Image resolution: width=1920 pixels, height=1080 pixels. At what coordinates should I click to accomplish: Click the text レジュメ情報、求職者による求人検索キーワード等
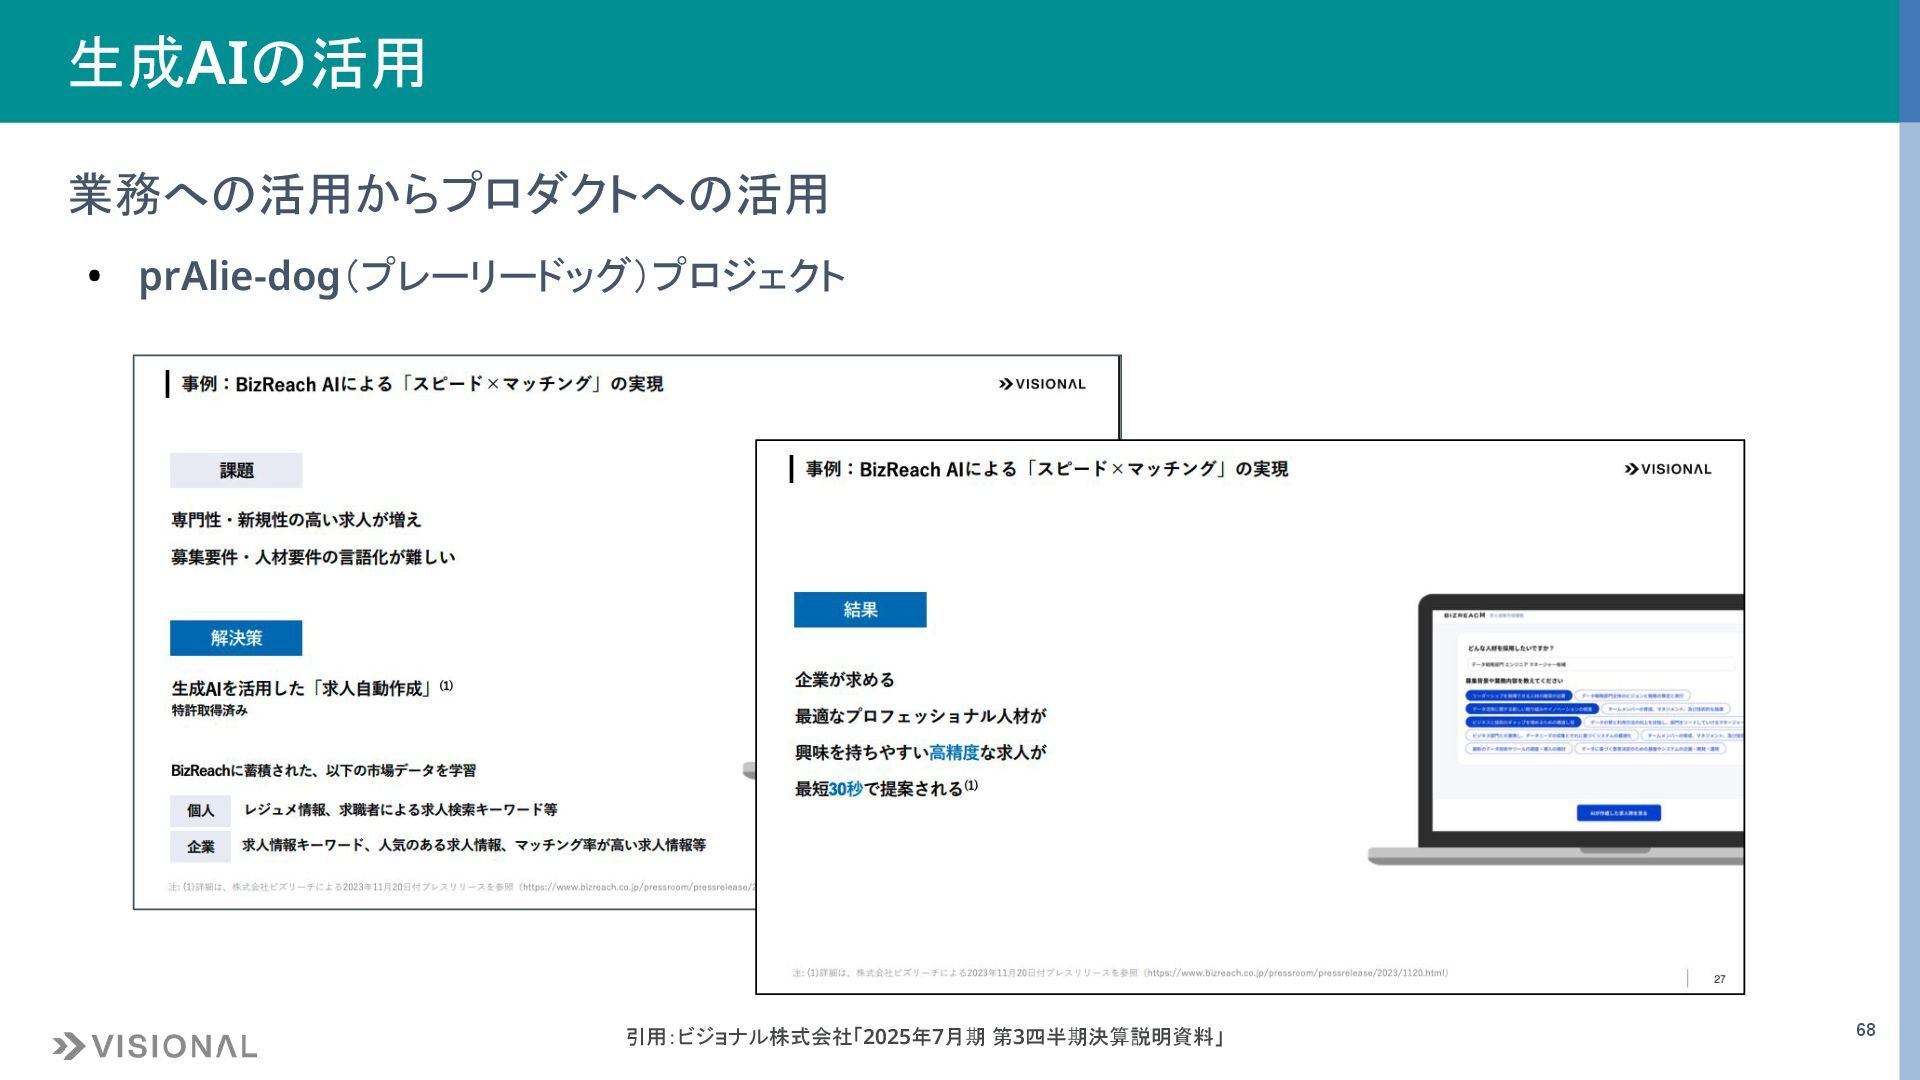400,809
